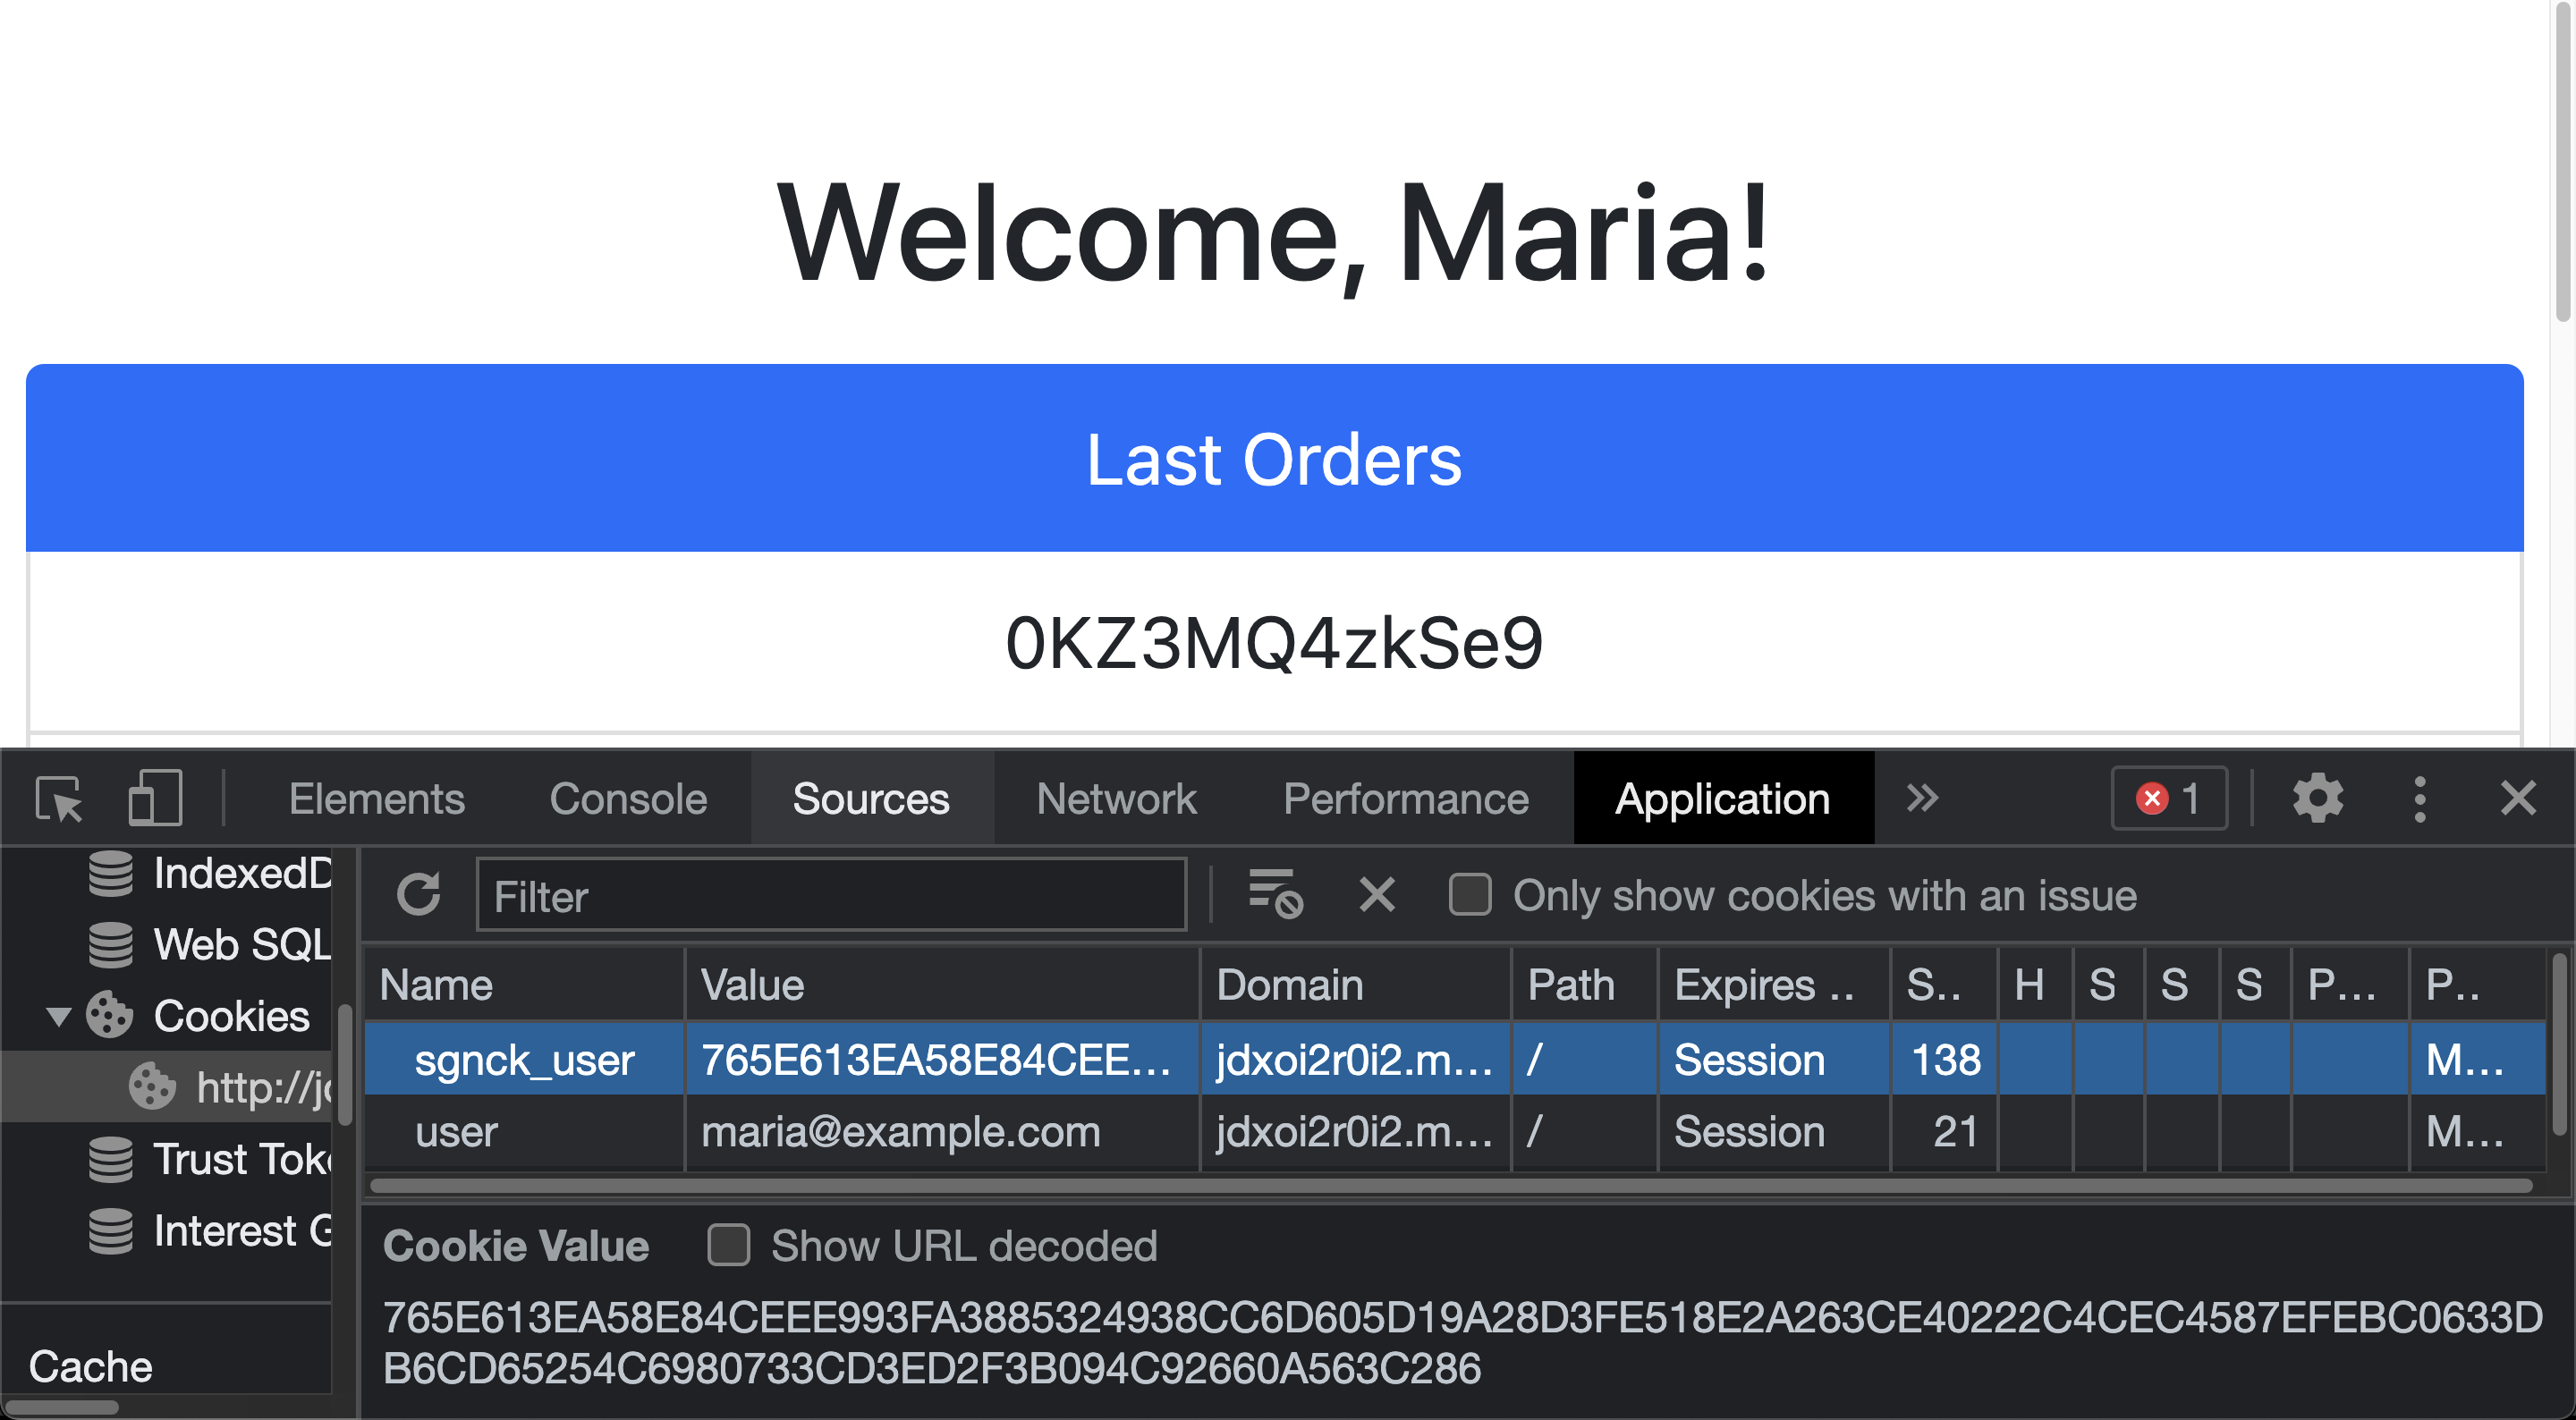Click the clear filter icon (X)

pos(1377,897)
